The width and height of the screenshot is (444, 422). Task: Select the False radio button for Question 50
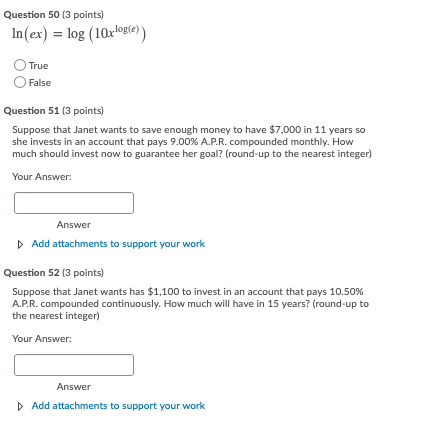[x=20, y=82]
